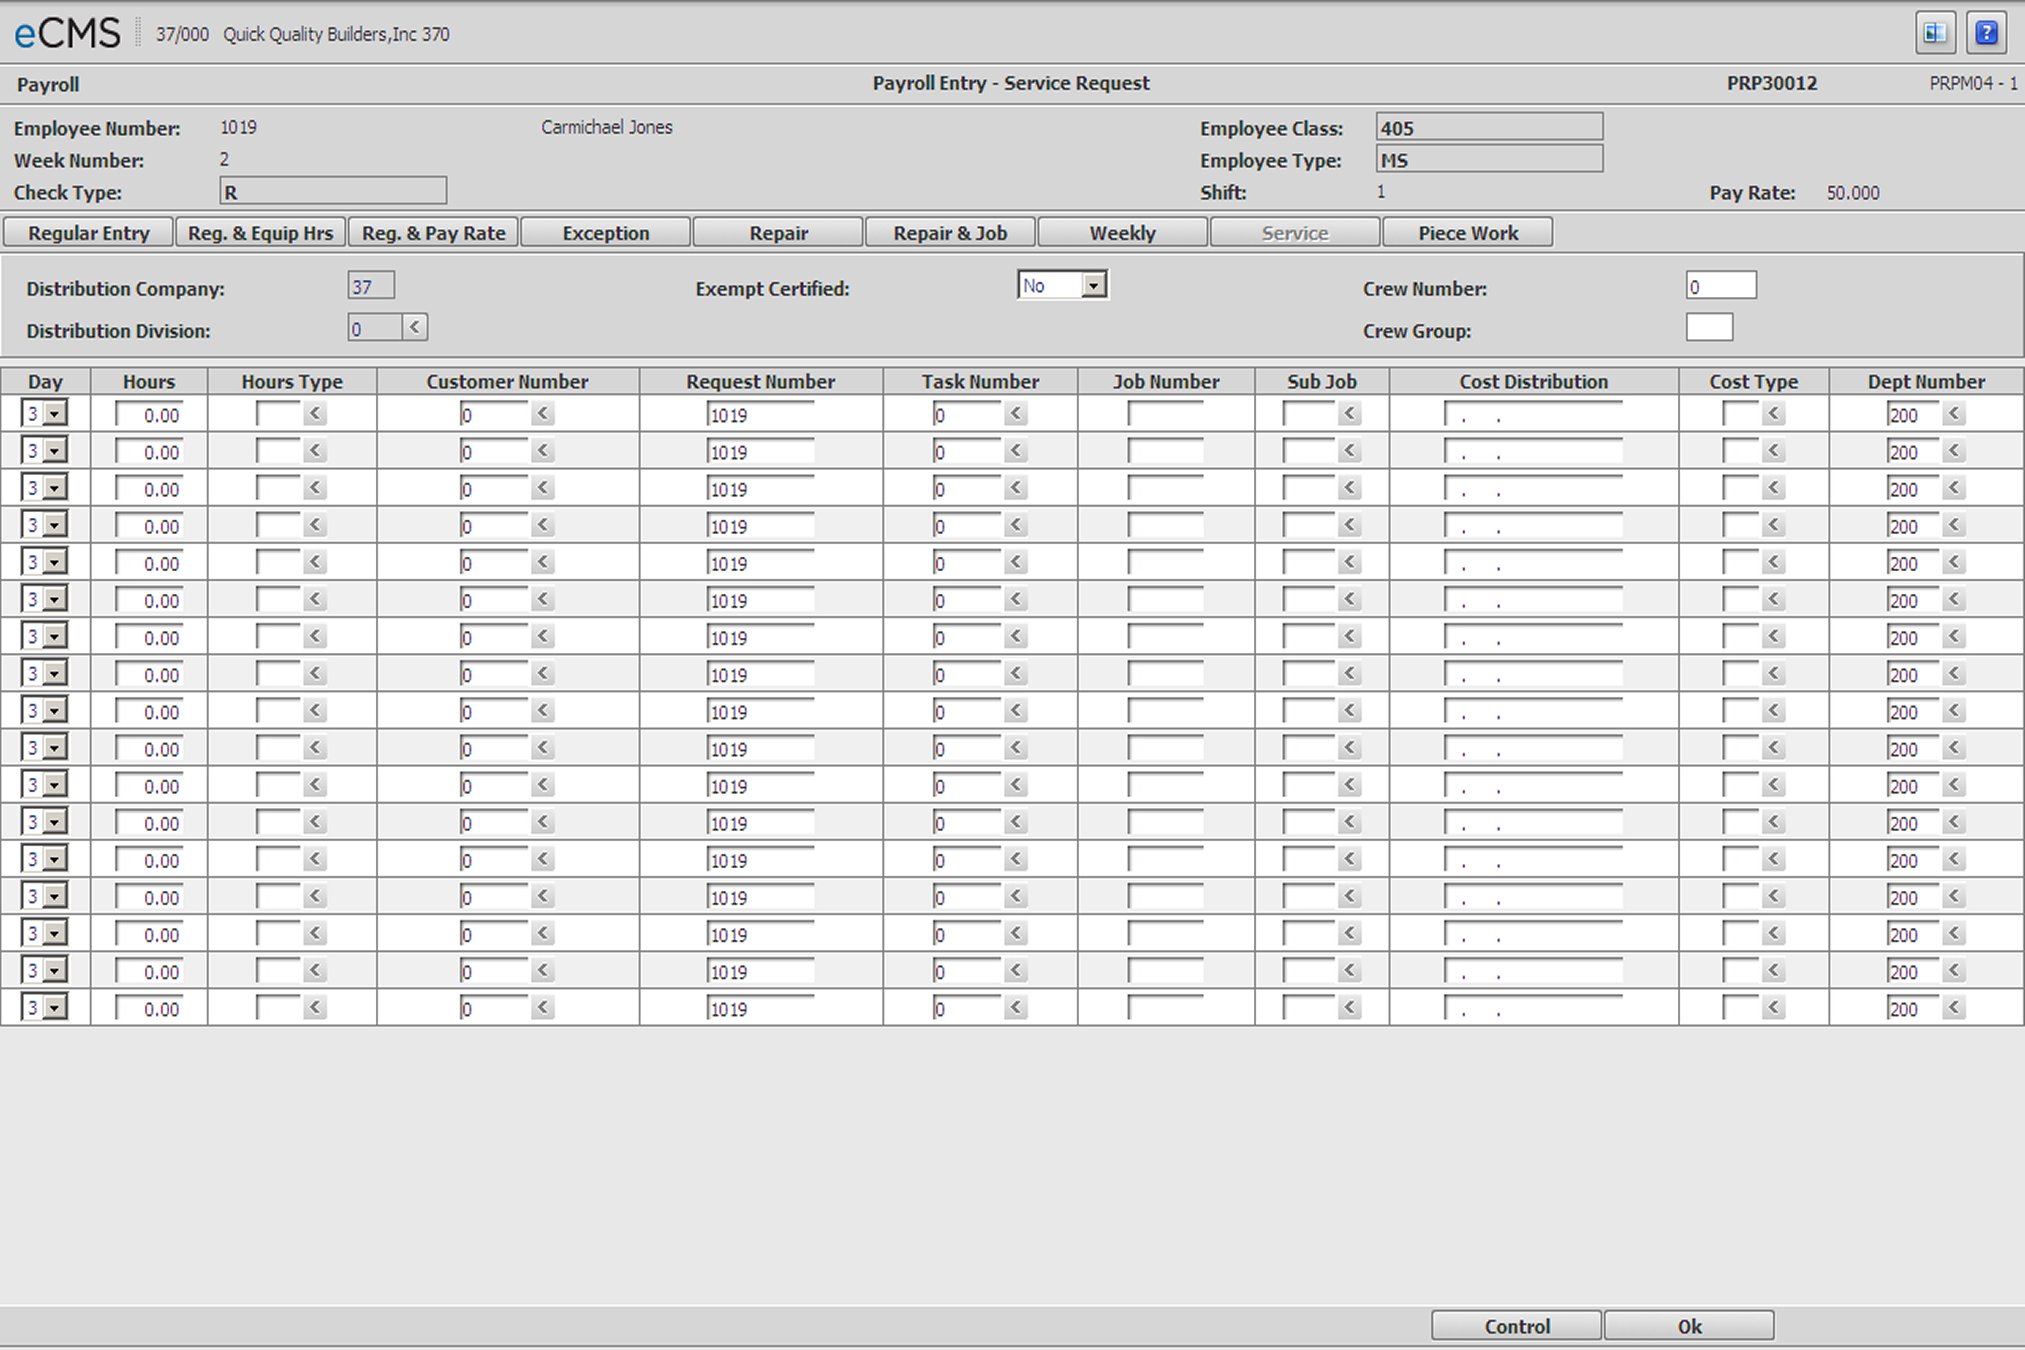Click the Employee Type field
2025x1350 pixels.
click(1489, 159)
